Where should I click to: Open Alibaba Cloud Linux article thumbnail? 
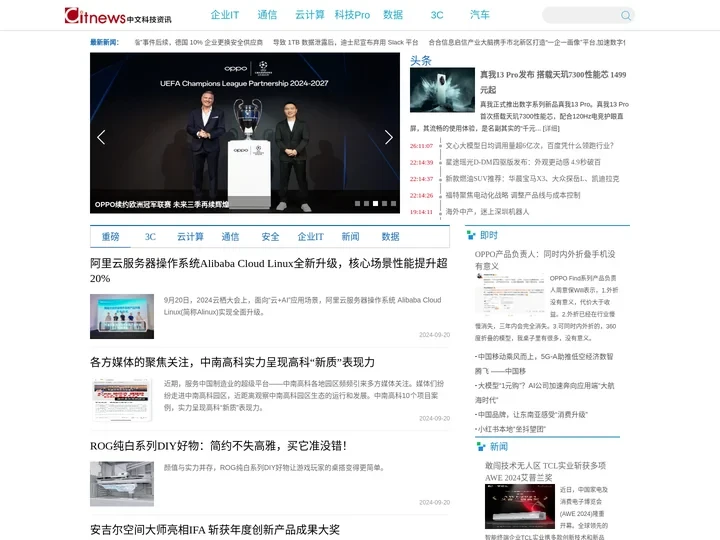coord(122,316)
